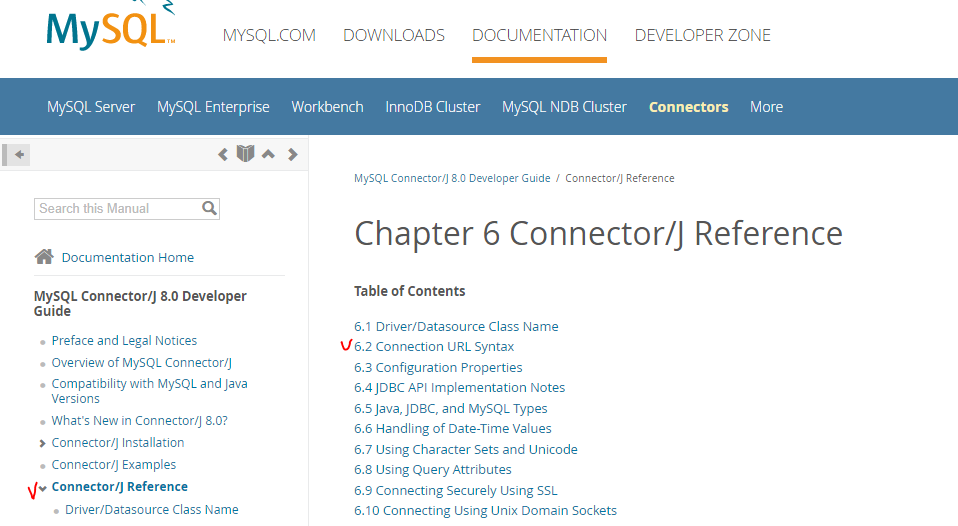
Task: Open 6.6 Handling of Date-Time Values
Action: 453,428
